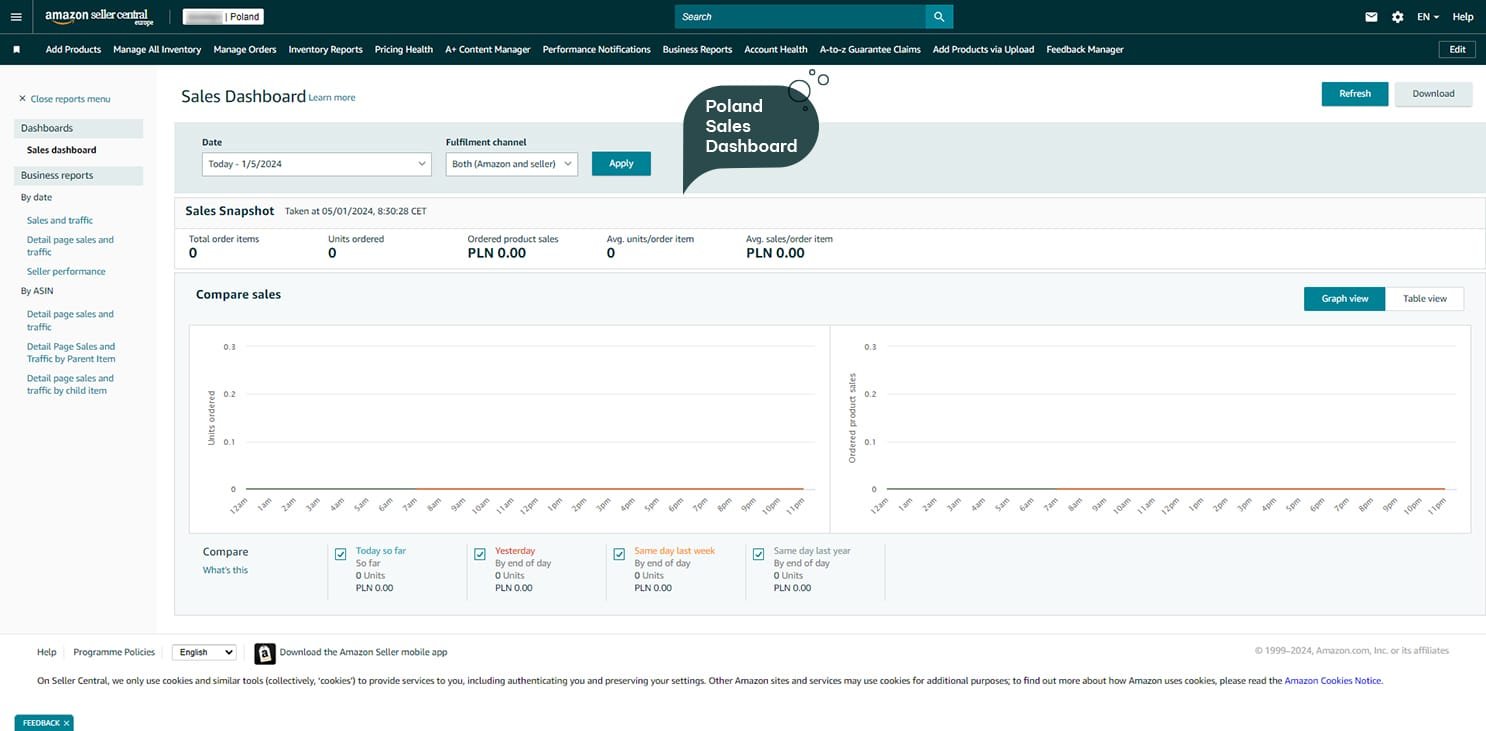Click the Apply button
Image resolution: width=1486 pixels, height=731 pixels.
621,164
